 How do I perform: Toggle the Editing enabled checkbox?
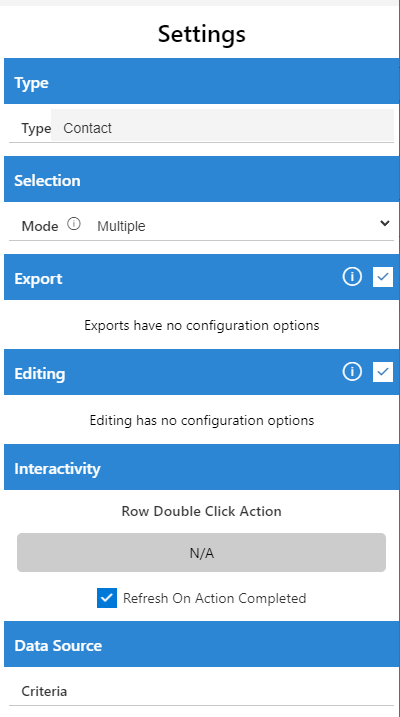coord(383,372)
